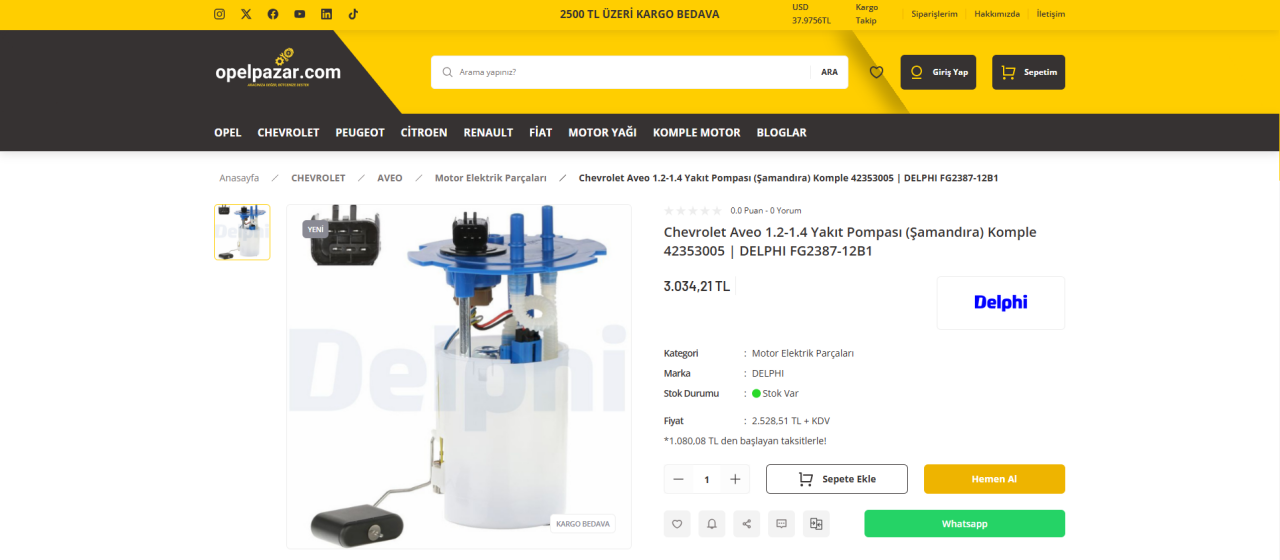Add product to favorites with heart button
The image size is (1280, 560).
pos(677,523)
